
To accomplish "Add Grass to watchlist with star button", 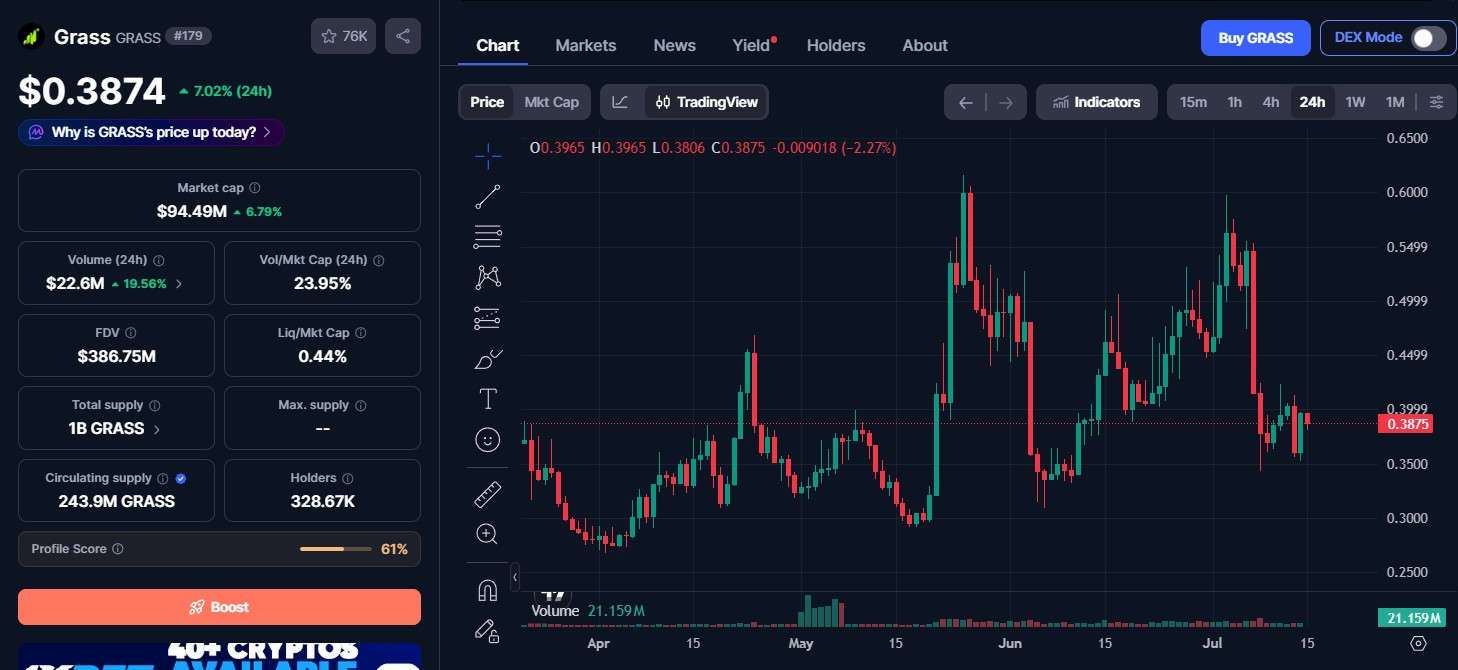I will [344, 36].
